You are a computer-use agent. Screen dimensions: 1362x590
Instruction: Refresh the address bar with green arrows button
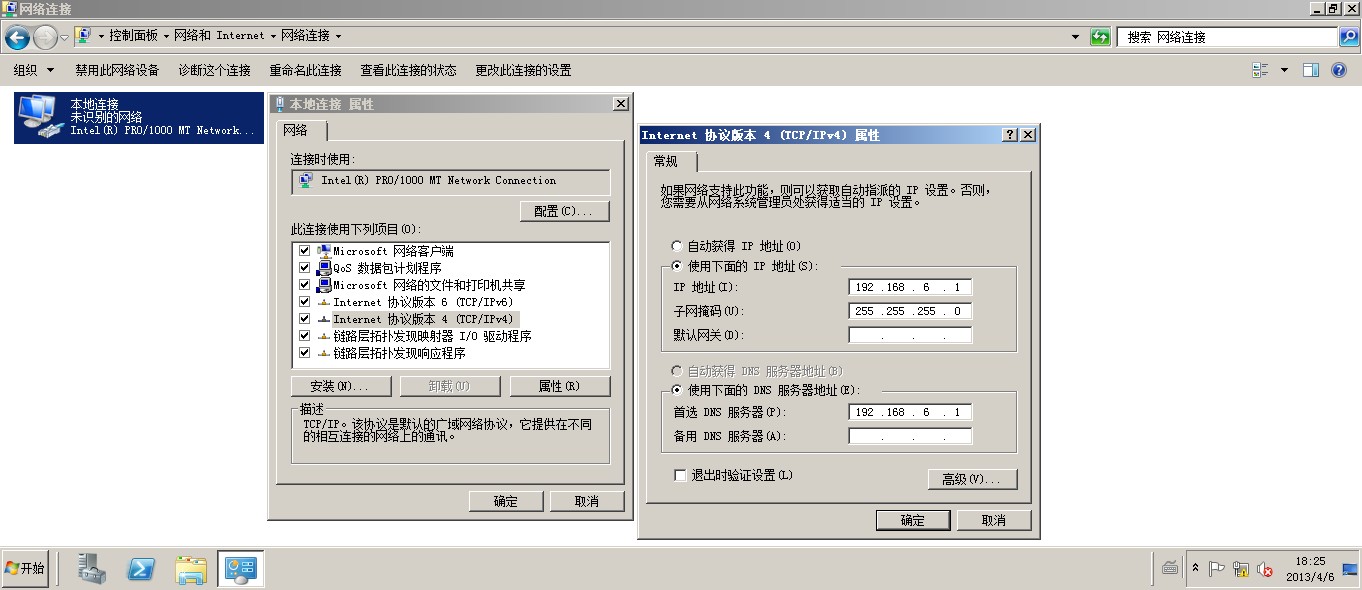pyautogui.click(x=1100, y=37)
